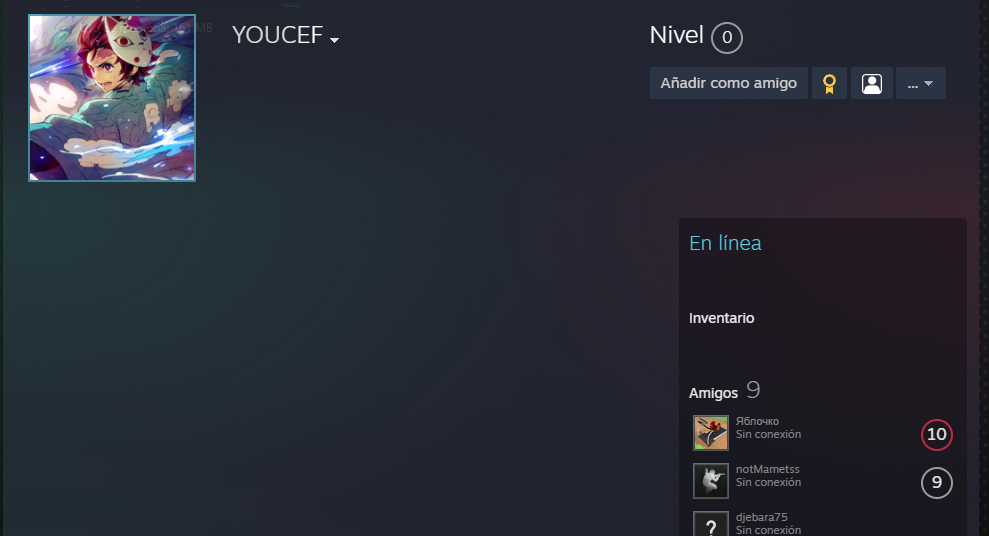This screenshot has width=989, height=536.
Task: Open djebara75's question mark avatar
Action: [711, 524]
